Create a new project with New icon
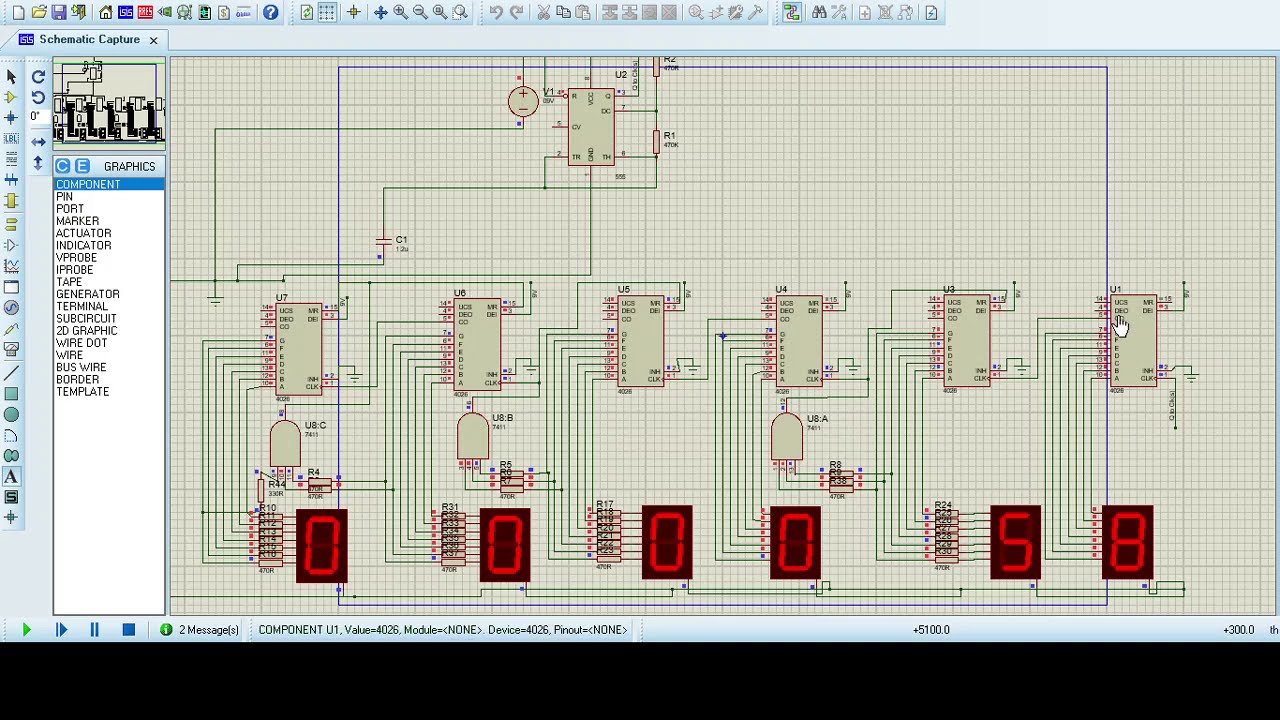 pyautogui.click(x=18, y=13)
